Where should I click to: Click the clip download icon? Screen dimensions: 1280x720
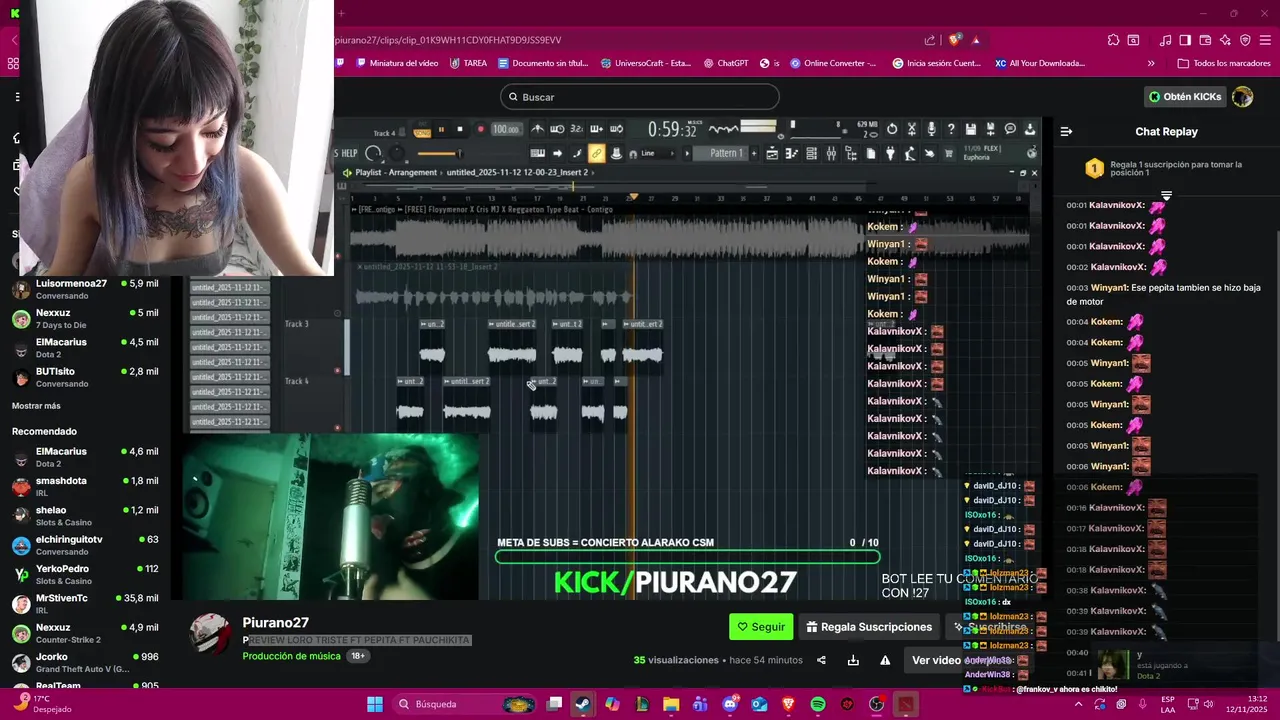tap(853, 660)
